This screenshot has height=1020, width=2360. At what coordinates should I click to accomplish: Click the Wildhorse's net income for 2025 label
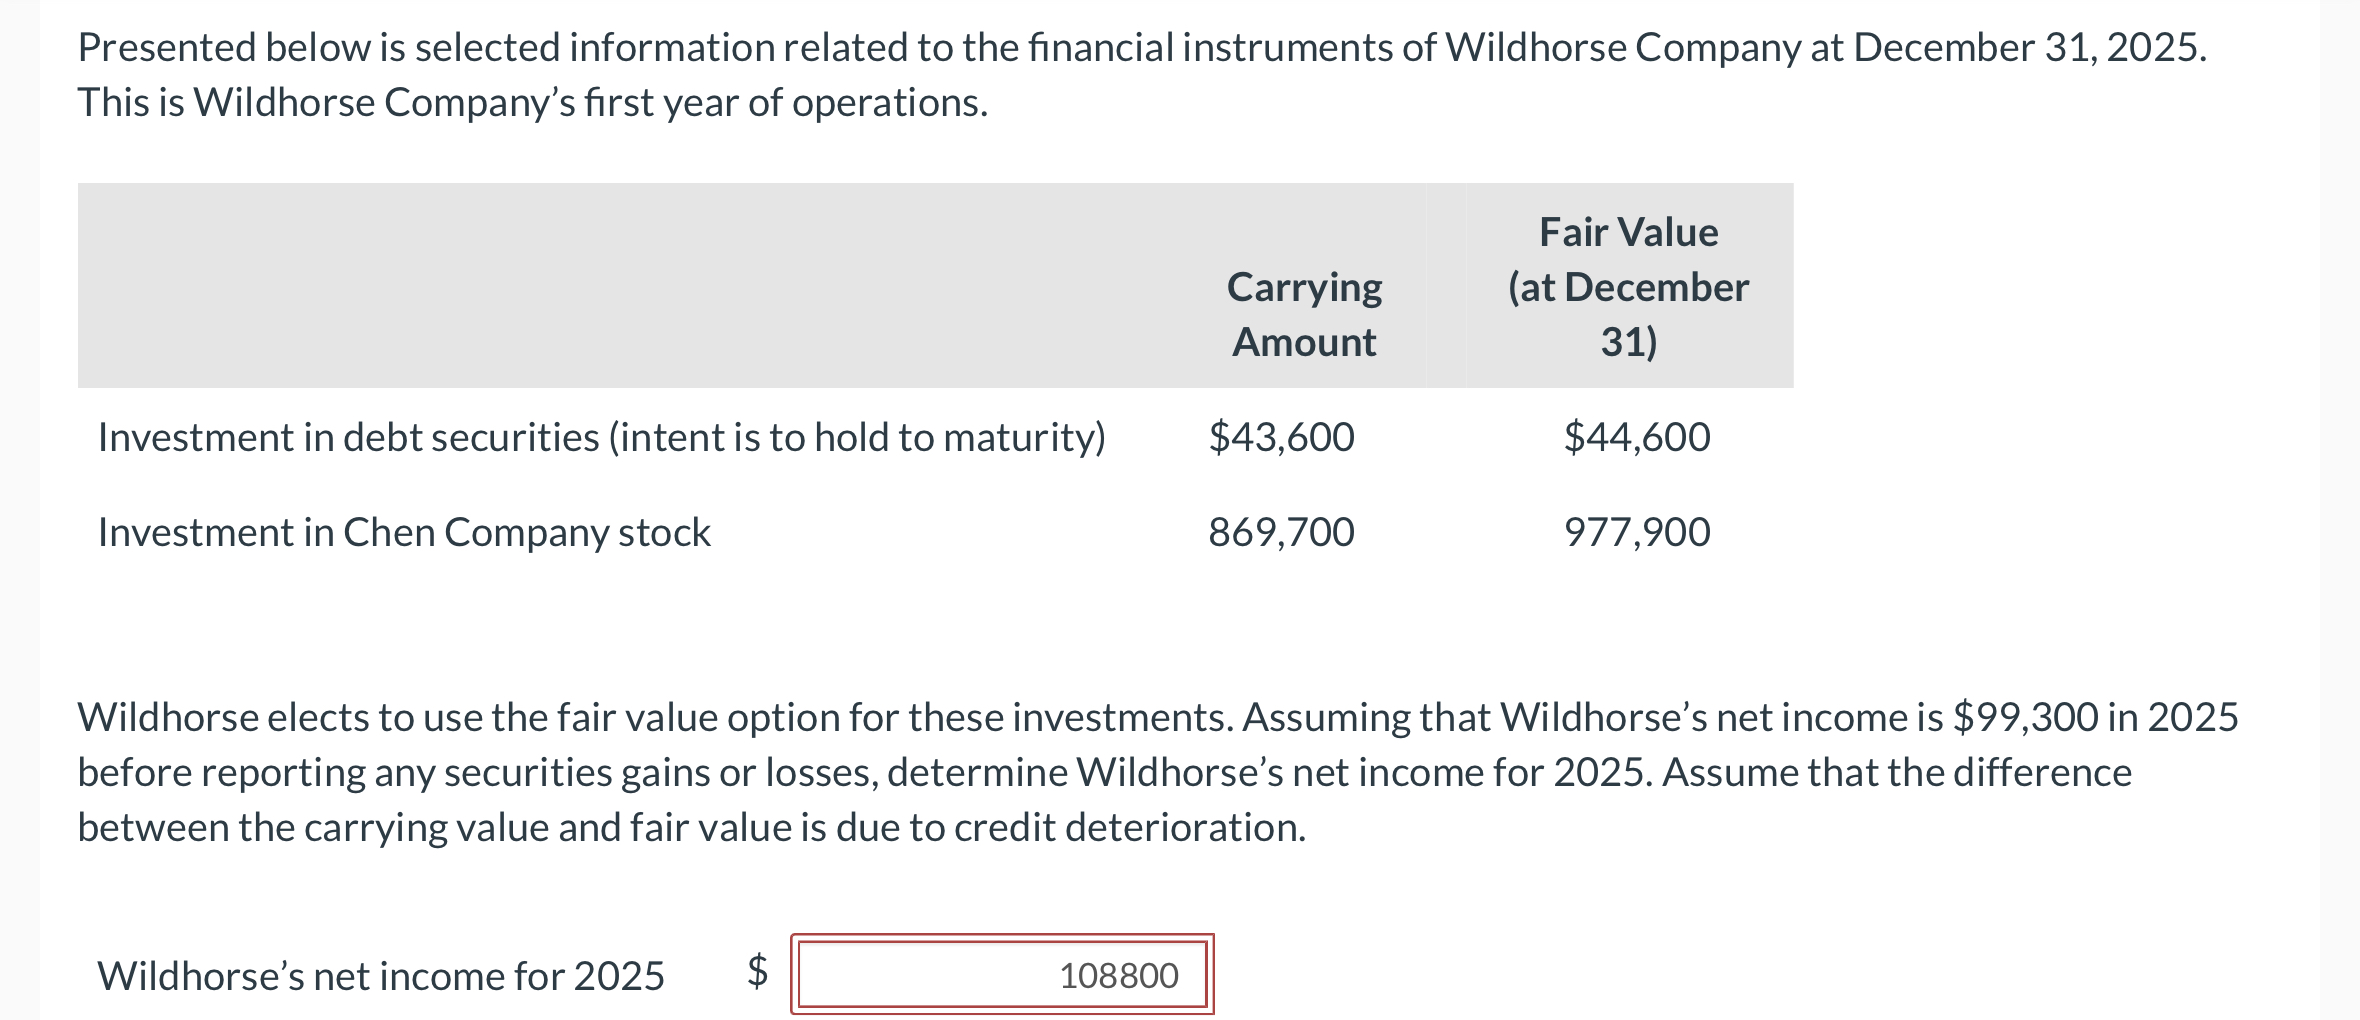(381, 976)
